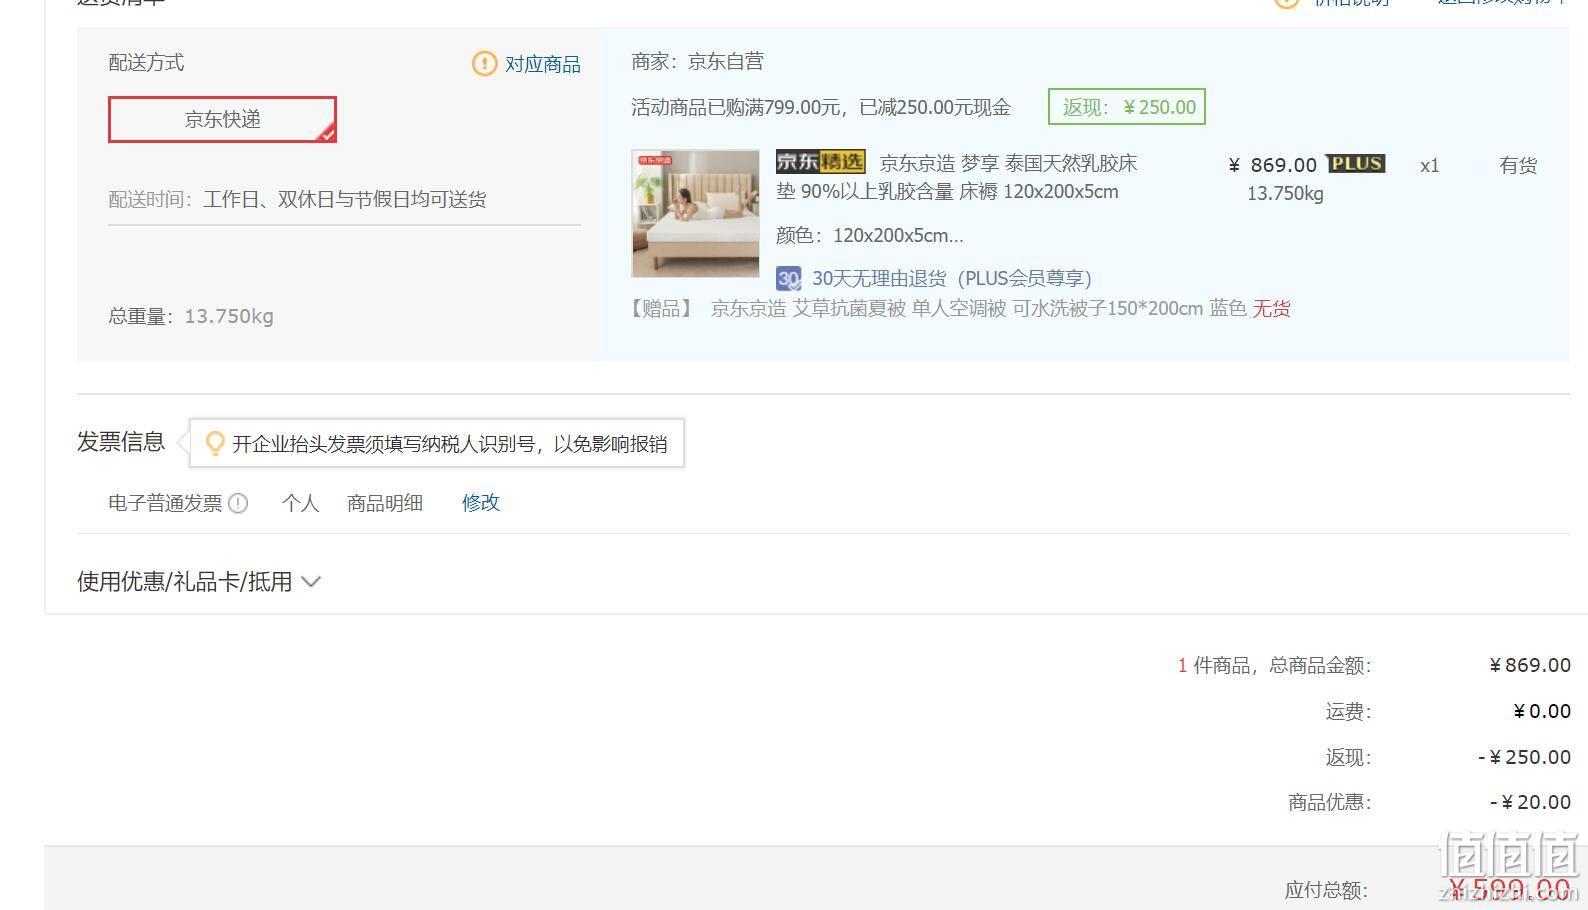Click the invoice tip about 纳税人识别号
Viewport: 1588px width, 910px height.
coord(450,444)
